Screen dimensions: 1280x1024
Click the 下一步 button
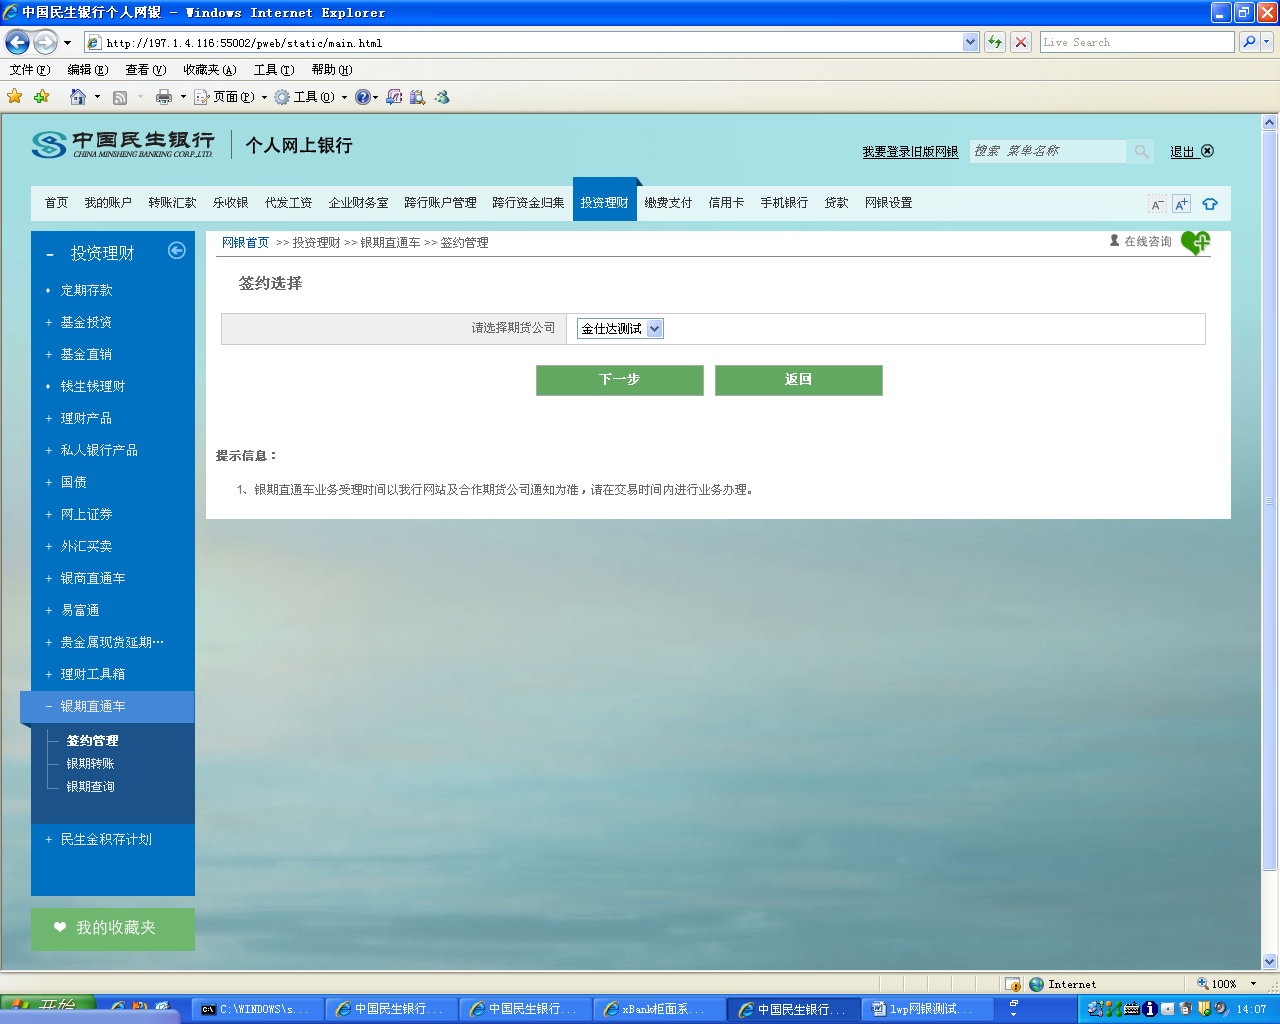[x=620, y=380]
